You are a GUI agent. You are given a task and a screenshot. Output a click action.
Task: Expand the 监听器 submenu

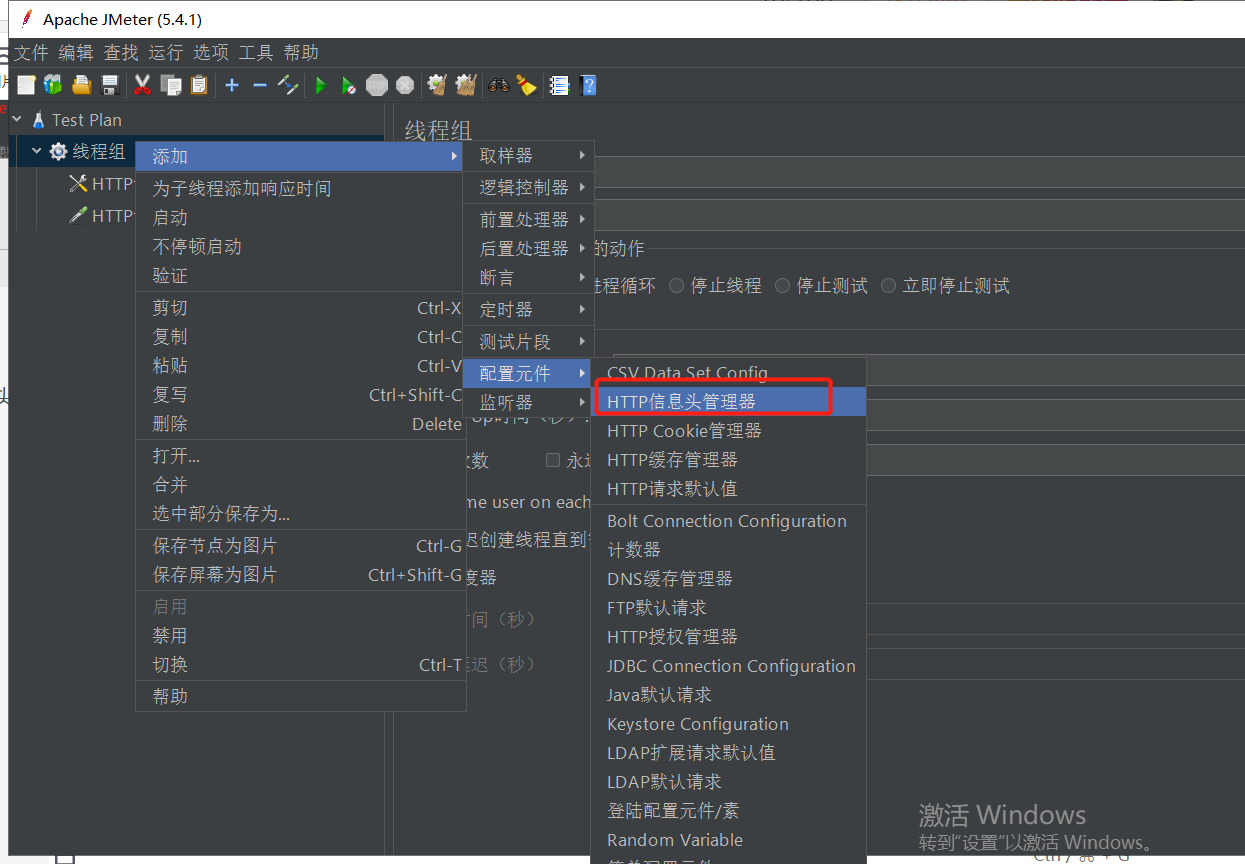pos(528,403)
